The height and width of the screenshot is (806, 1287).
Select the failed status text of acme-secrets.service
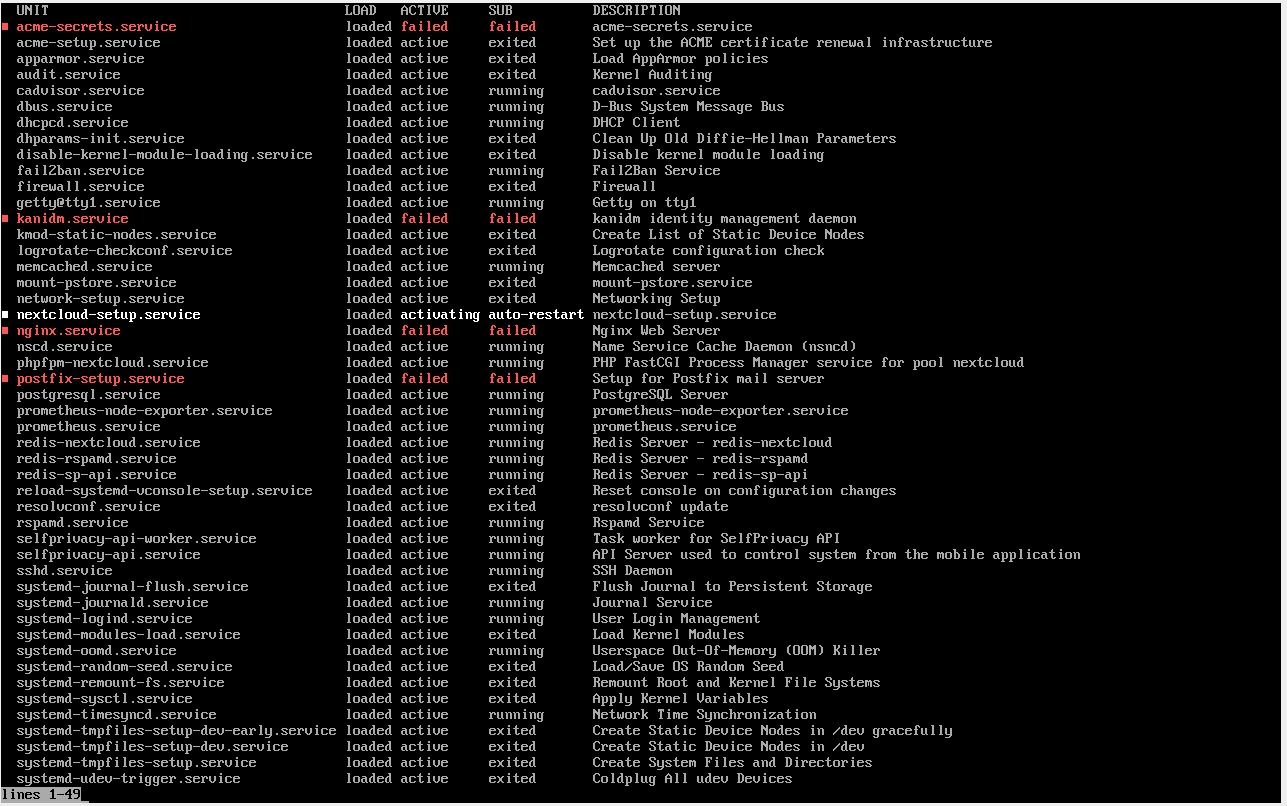[424, 26]
